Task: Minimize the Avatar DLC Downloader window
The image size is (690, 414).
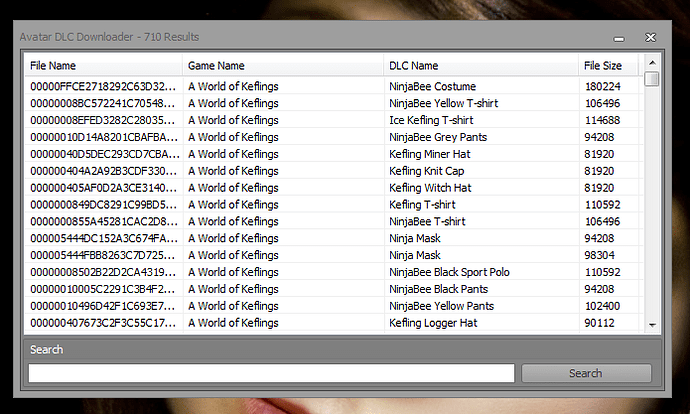Action: coord(620,37)
